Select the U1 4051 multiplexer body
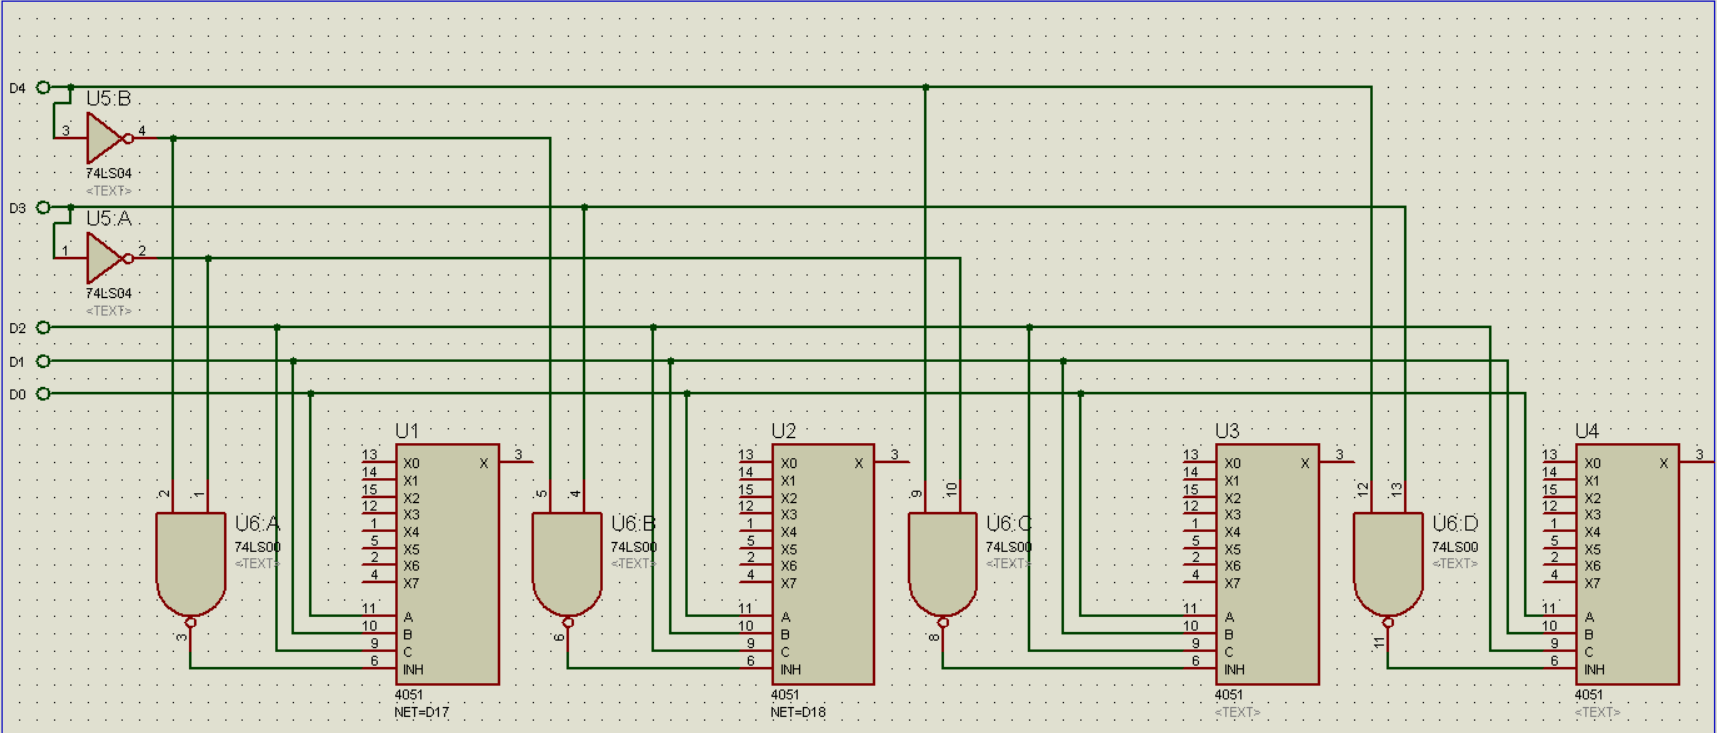The width and height of the screenshot is (1717, 733). coord(448,564)
